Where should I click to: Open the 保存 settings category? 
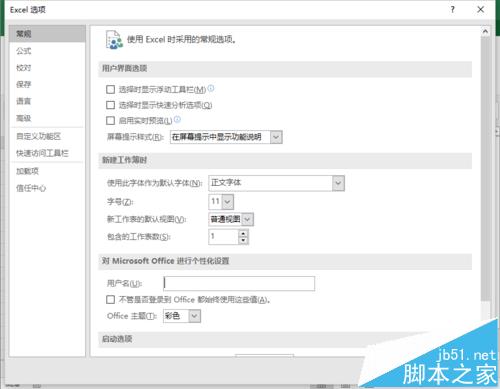tap(47, 84)
